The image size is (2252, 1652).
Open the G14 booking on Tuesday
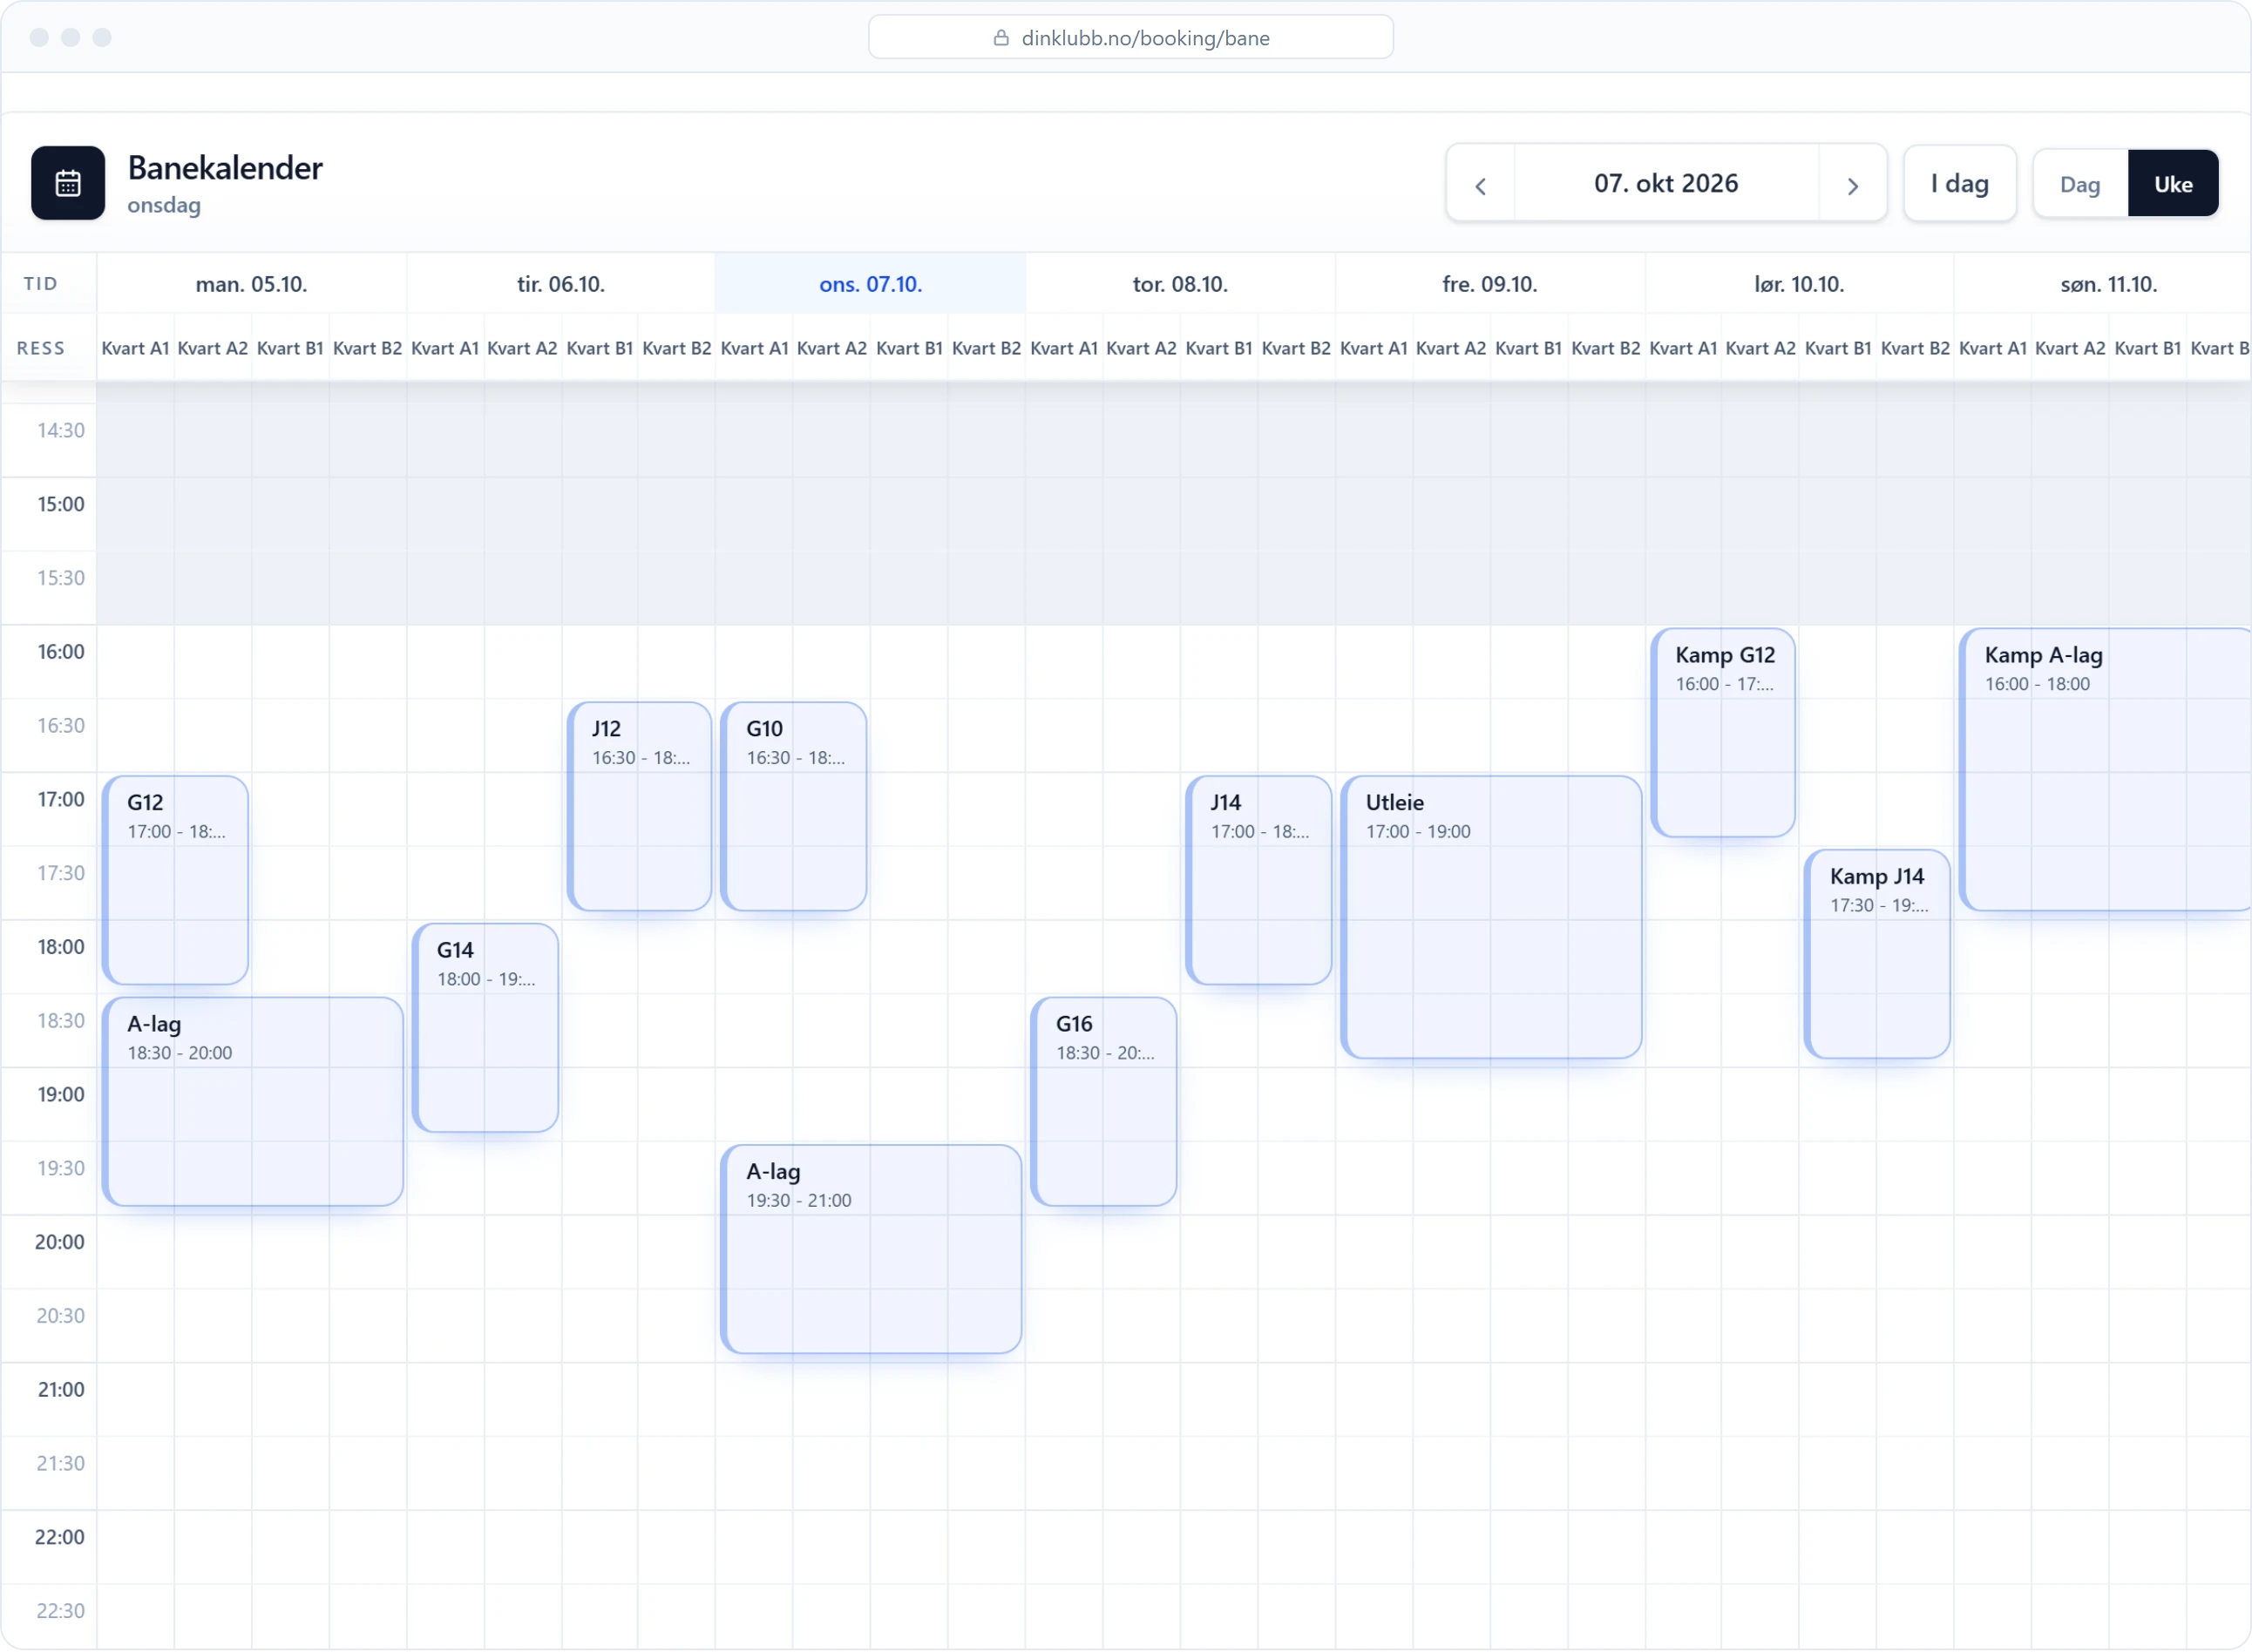[485, 1028]
